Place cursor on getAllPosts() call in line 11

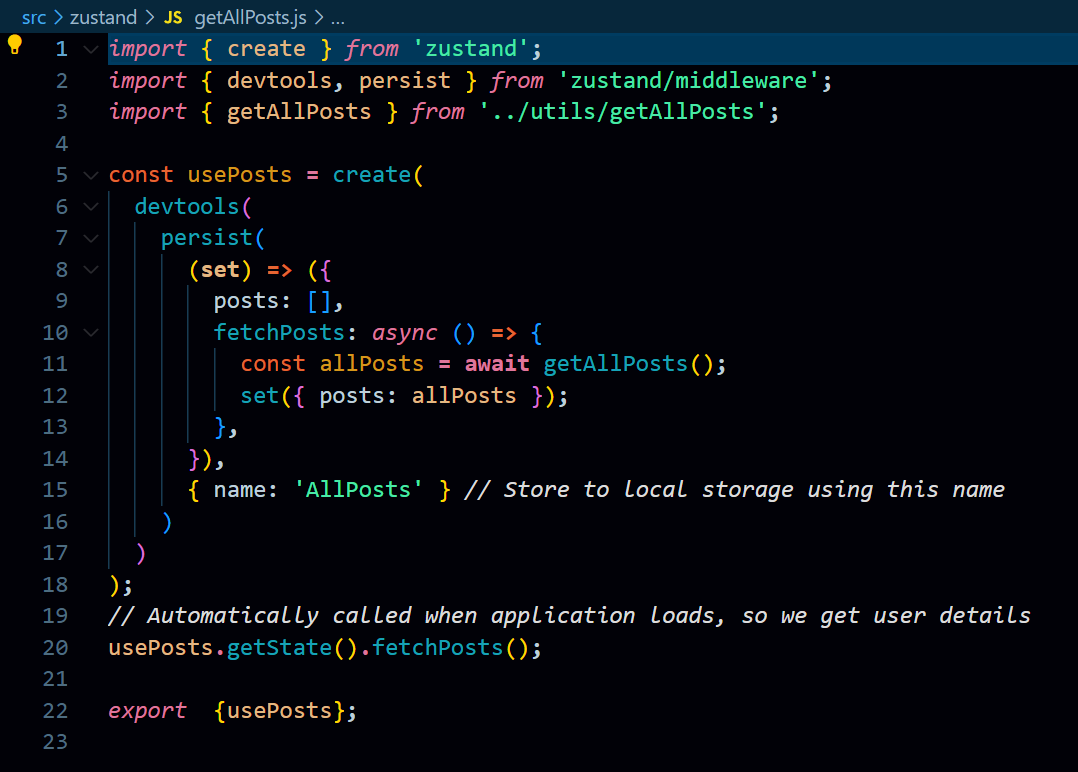615,364
